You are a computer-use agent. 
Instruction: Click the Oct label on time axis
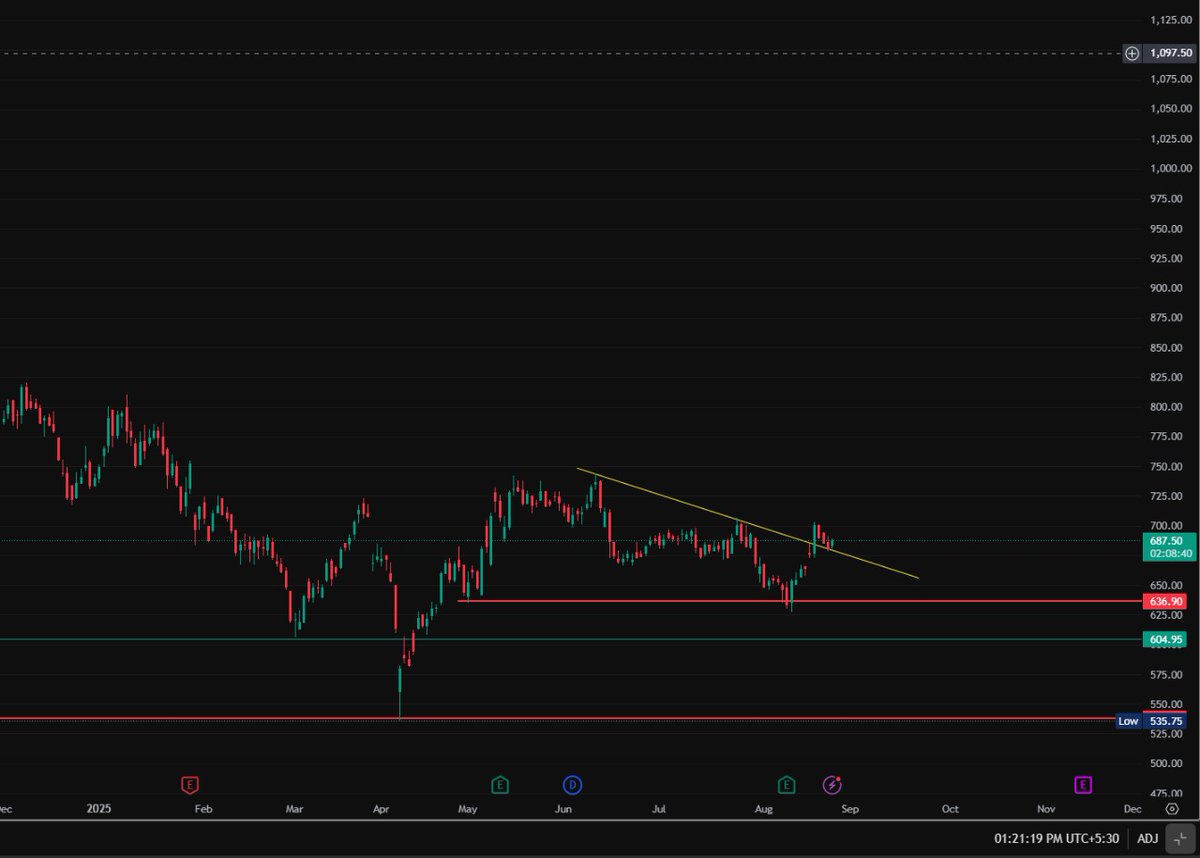[950, 808]
